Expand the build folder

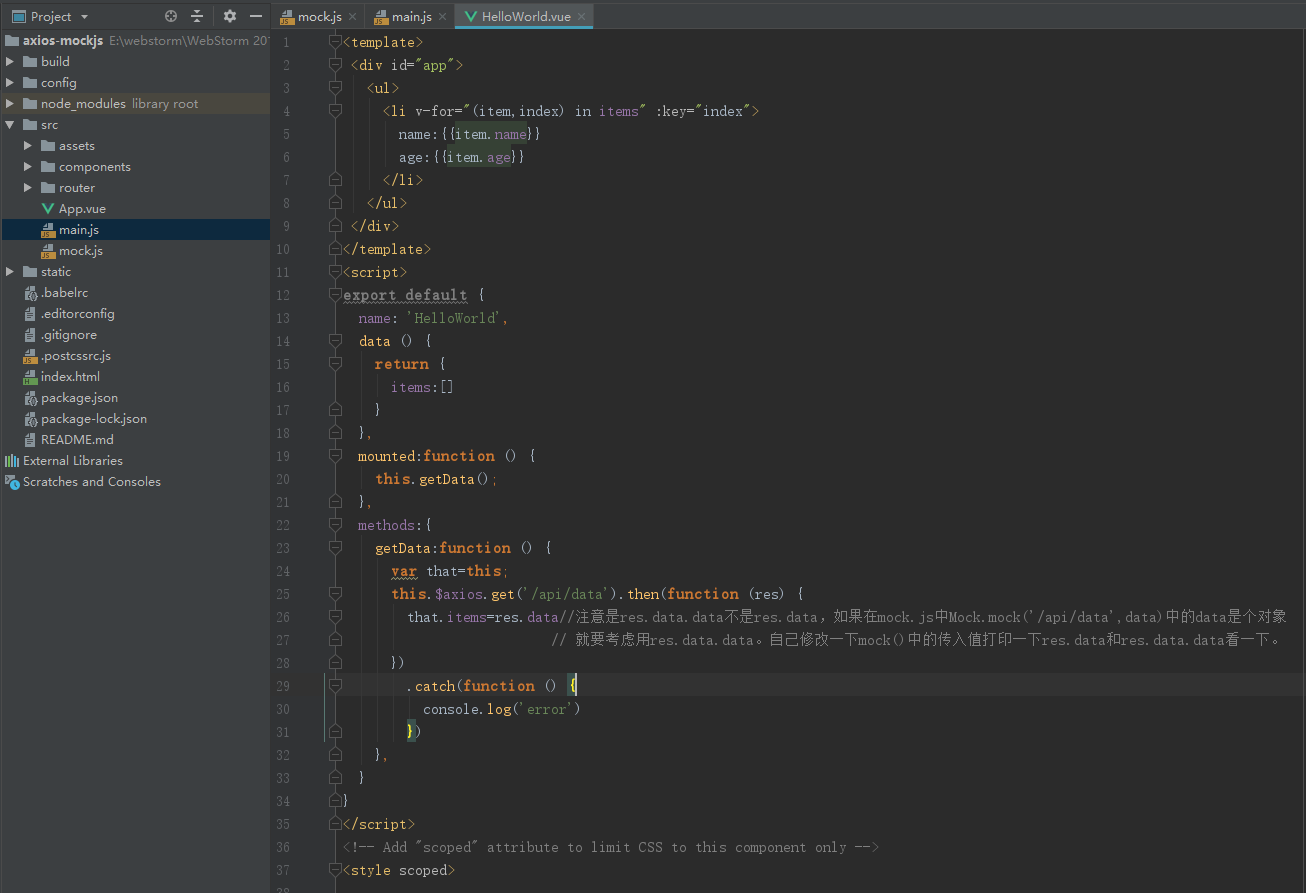(x=10, y=62)
